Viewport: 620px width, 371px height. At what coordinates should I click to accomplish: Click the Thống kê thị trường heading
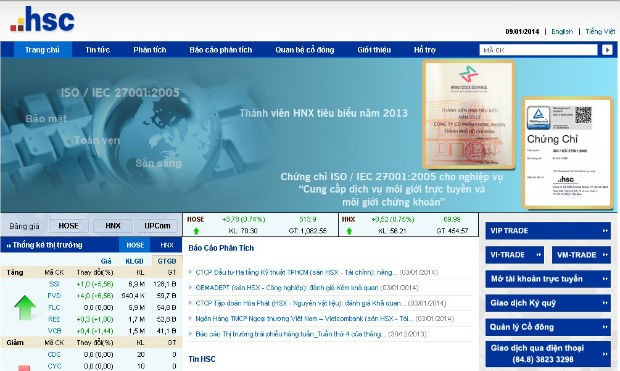tap(47, 245)
